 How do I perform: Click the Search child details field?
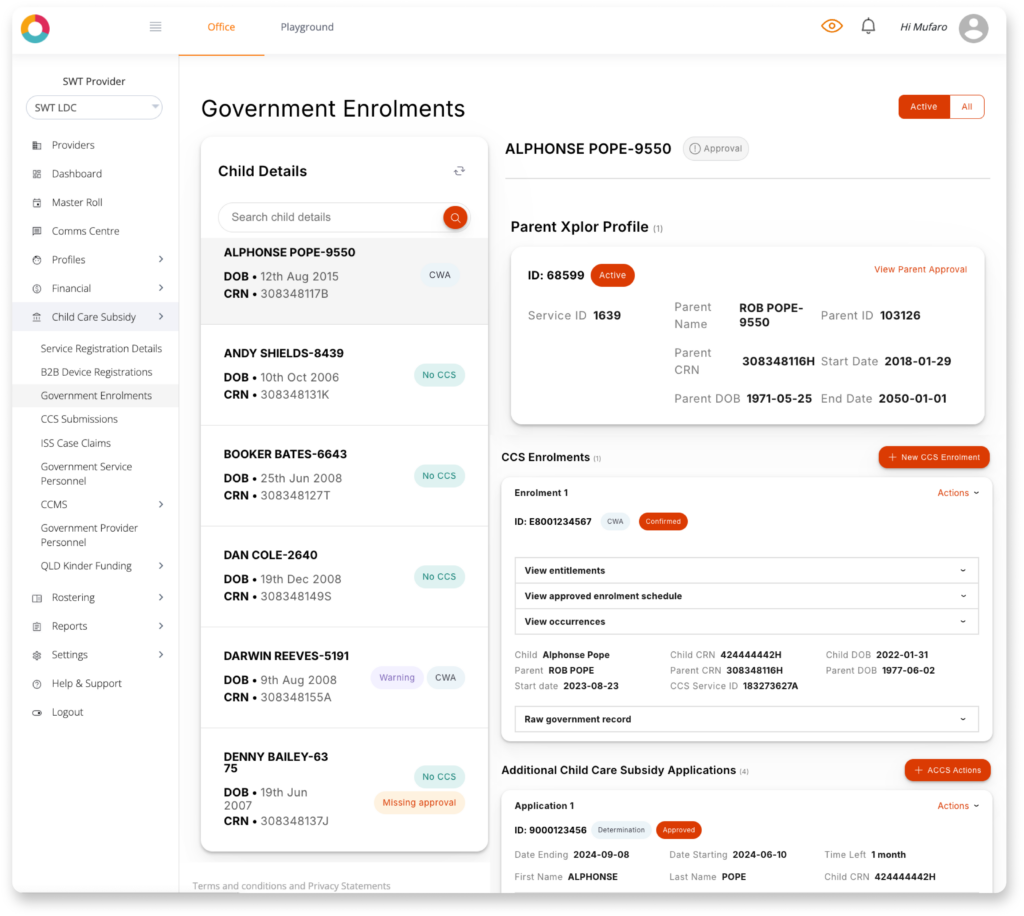click(330, 217)
